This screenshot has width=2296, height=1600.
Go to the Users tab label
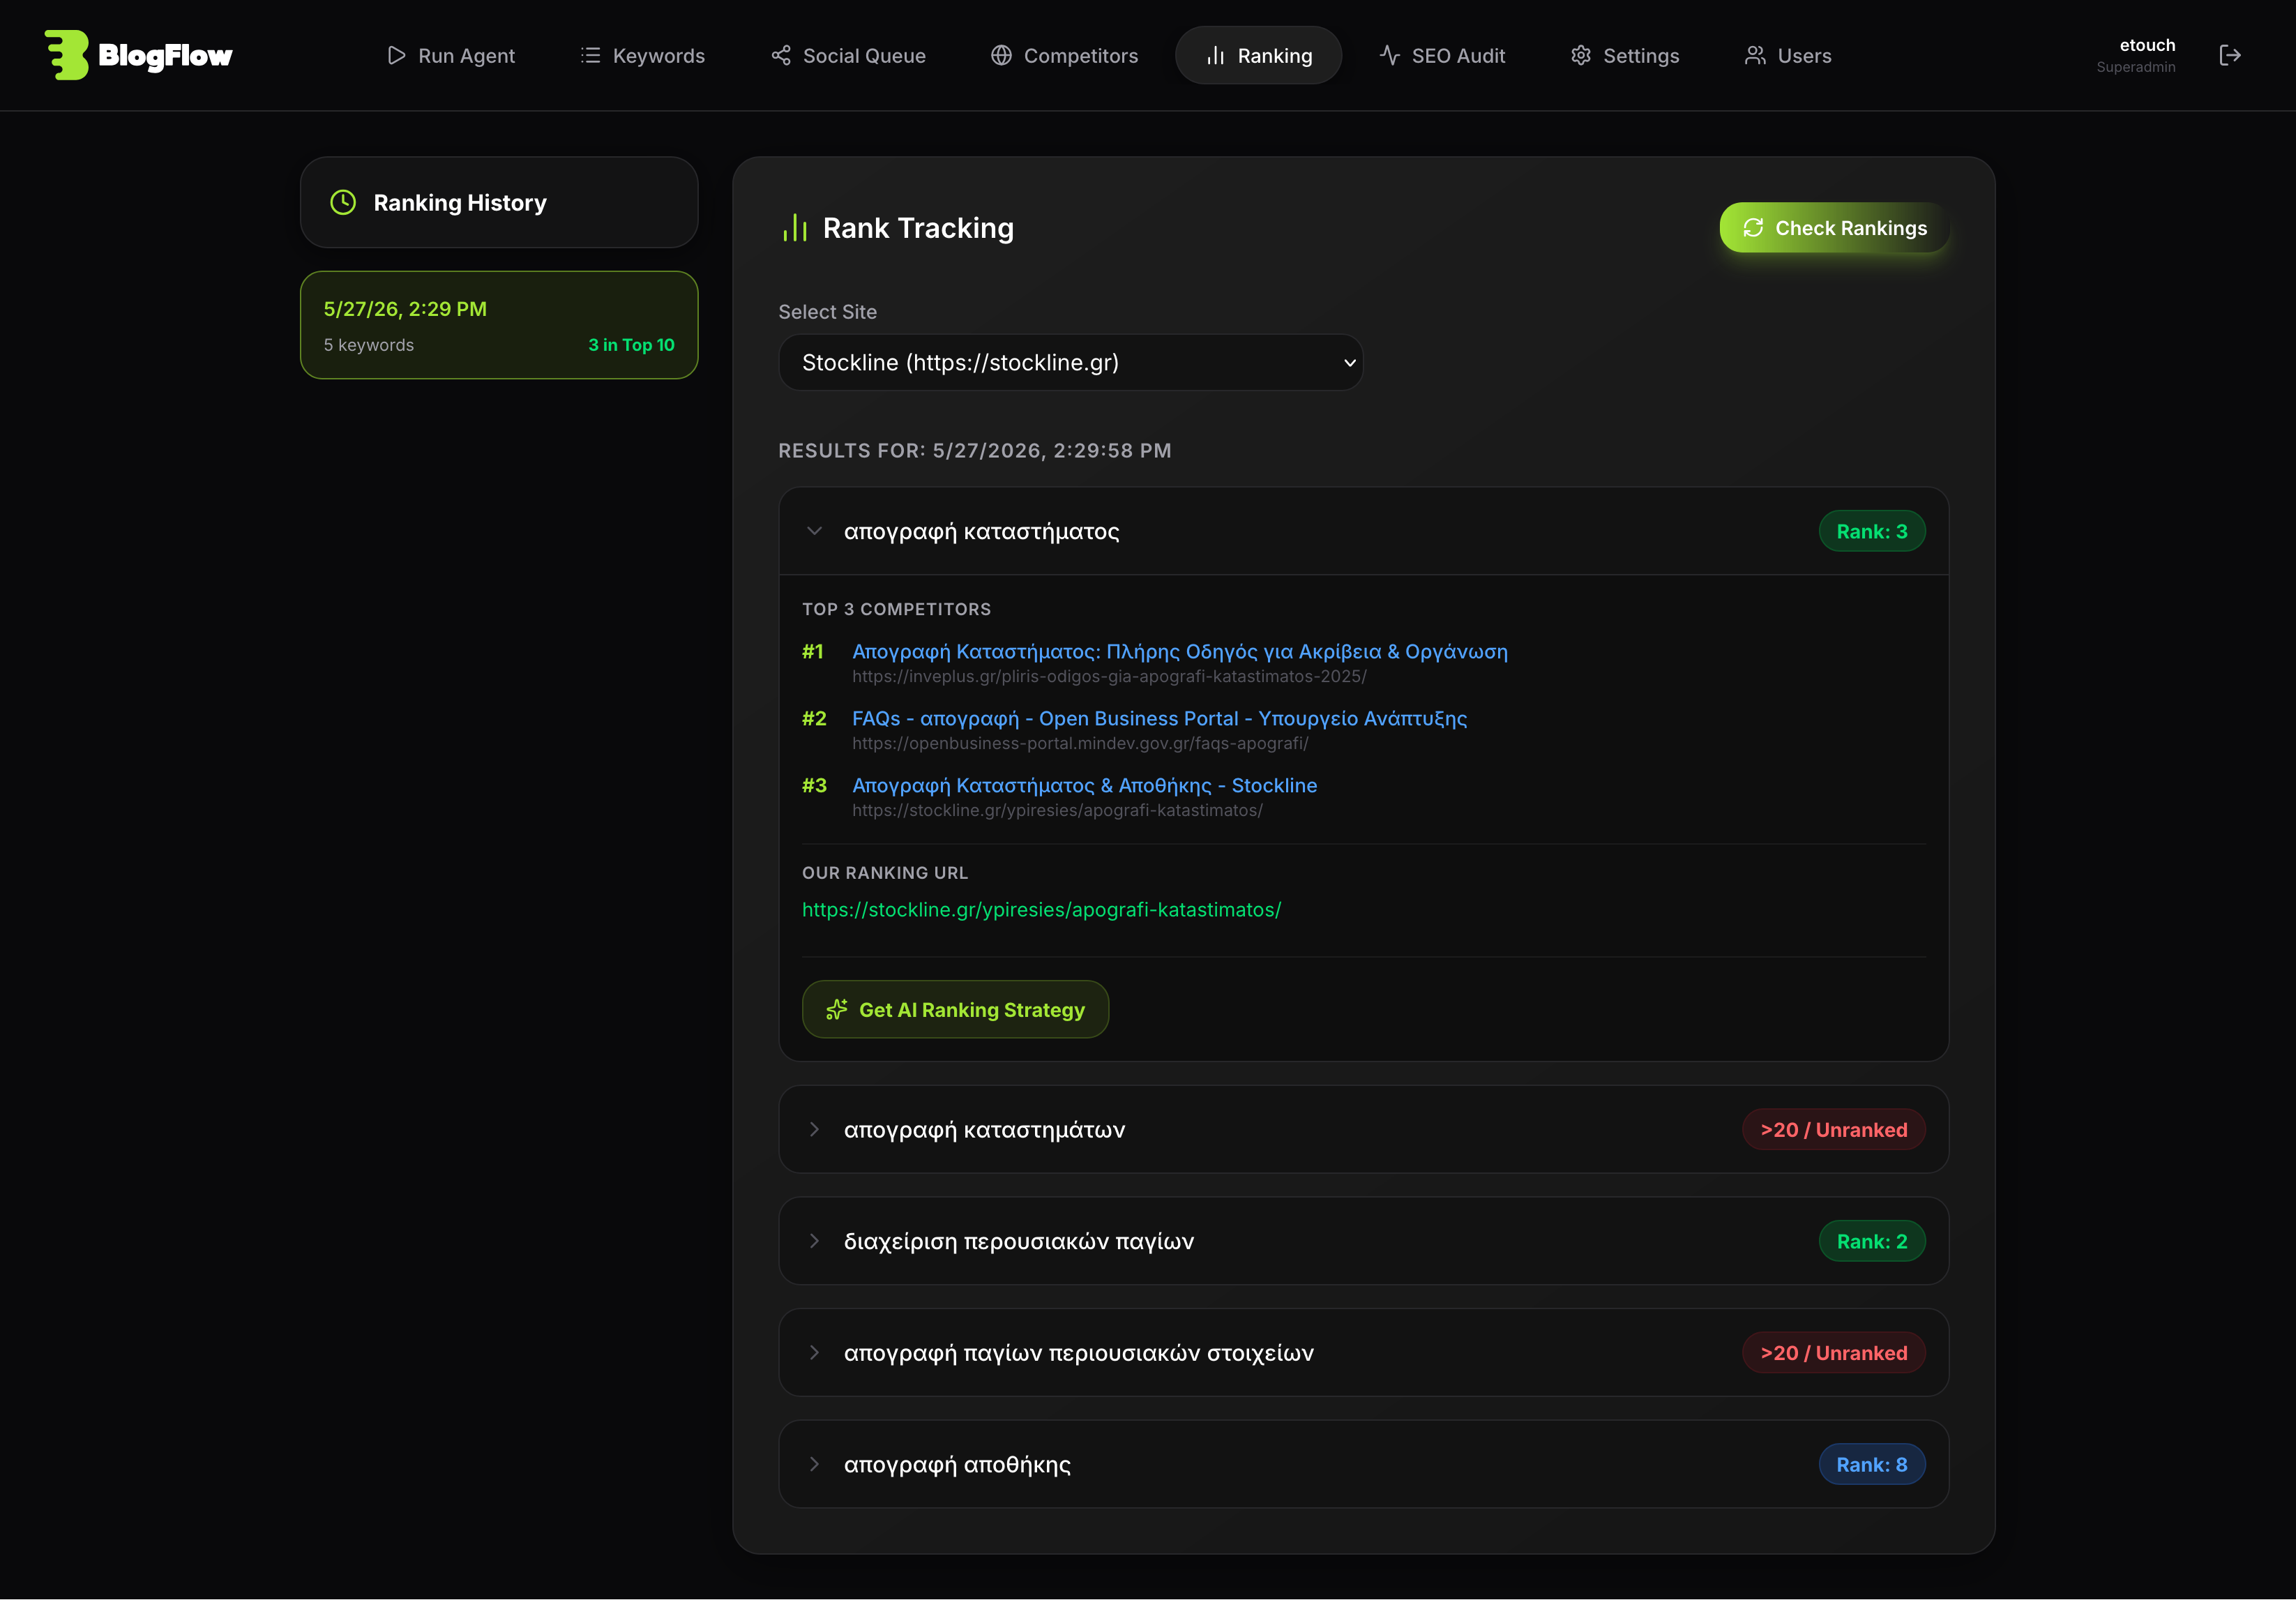point(1804,56)
